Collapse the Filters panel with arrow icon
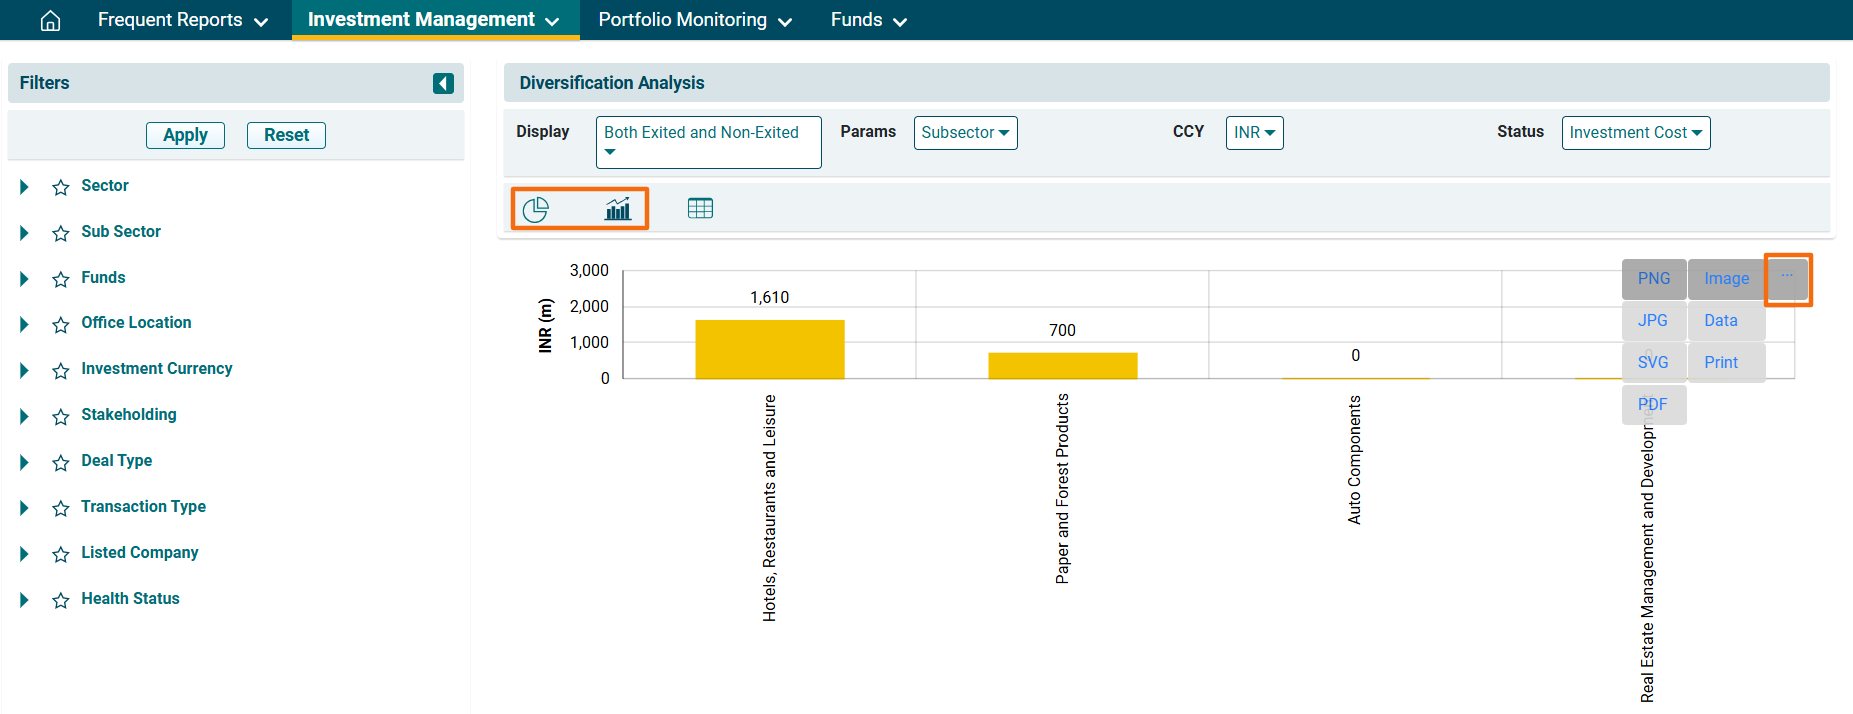The height and width of the screenshot is (714, 1853). [443, 83]
